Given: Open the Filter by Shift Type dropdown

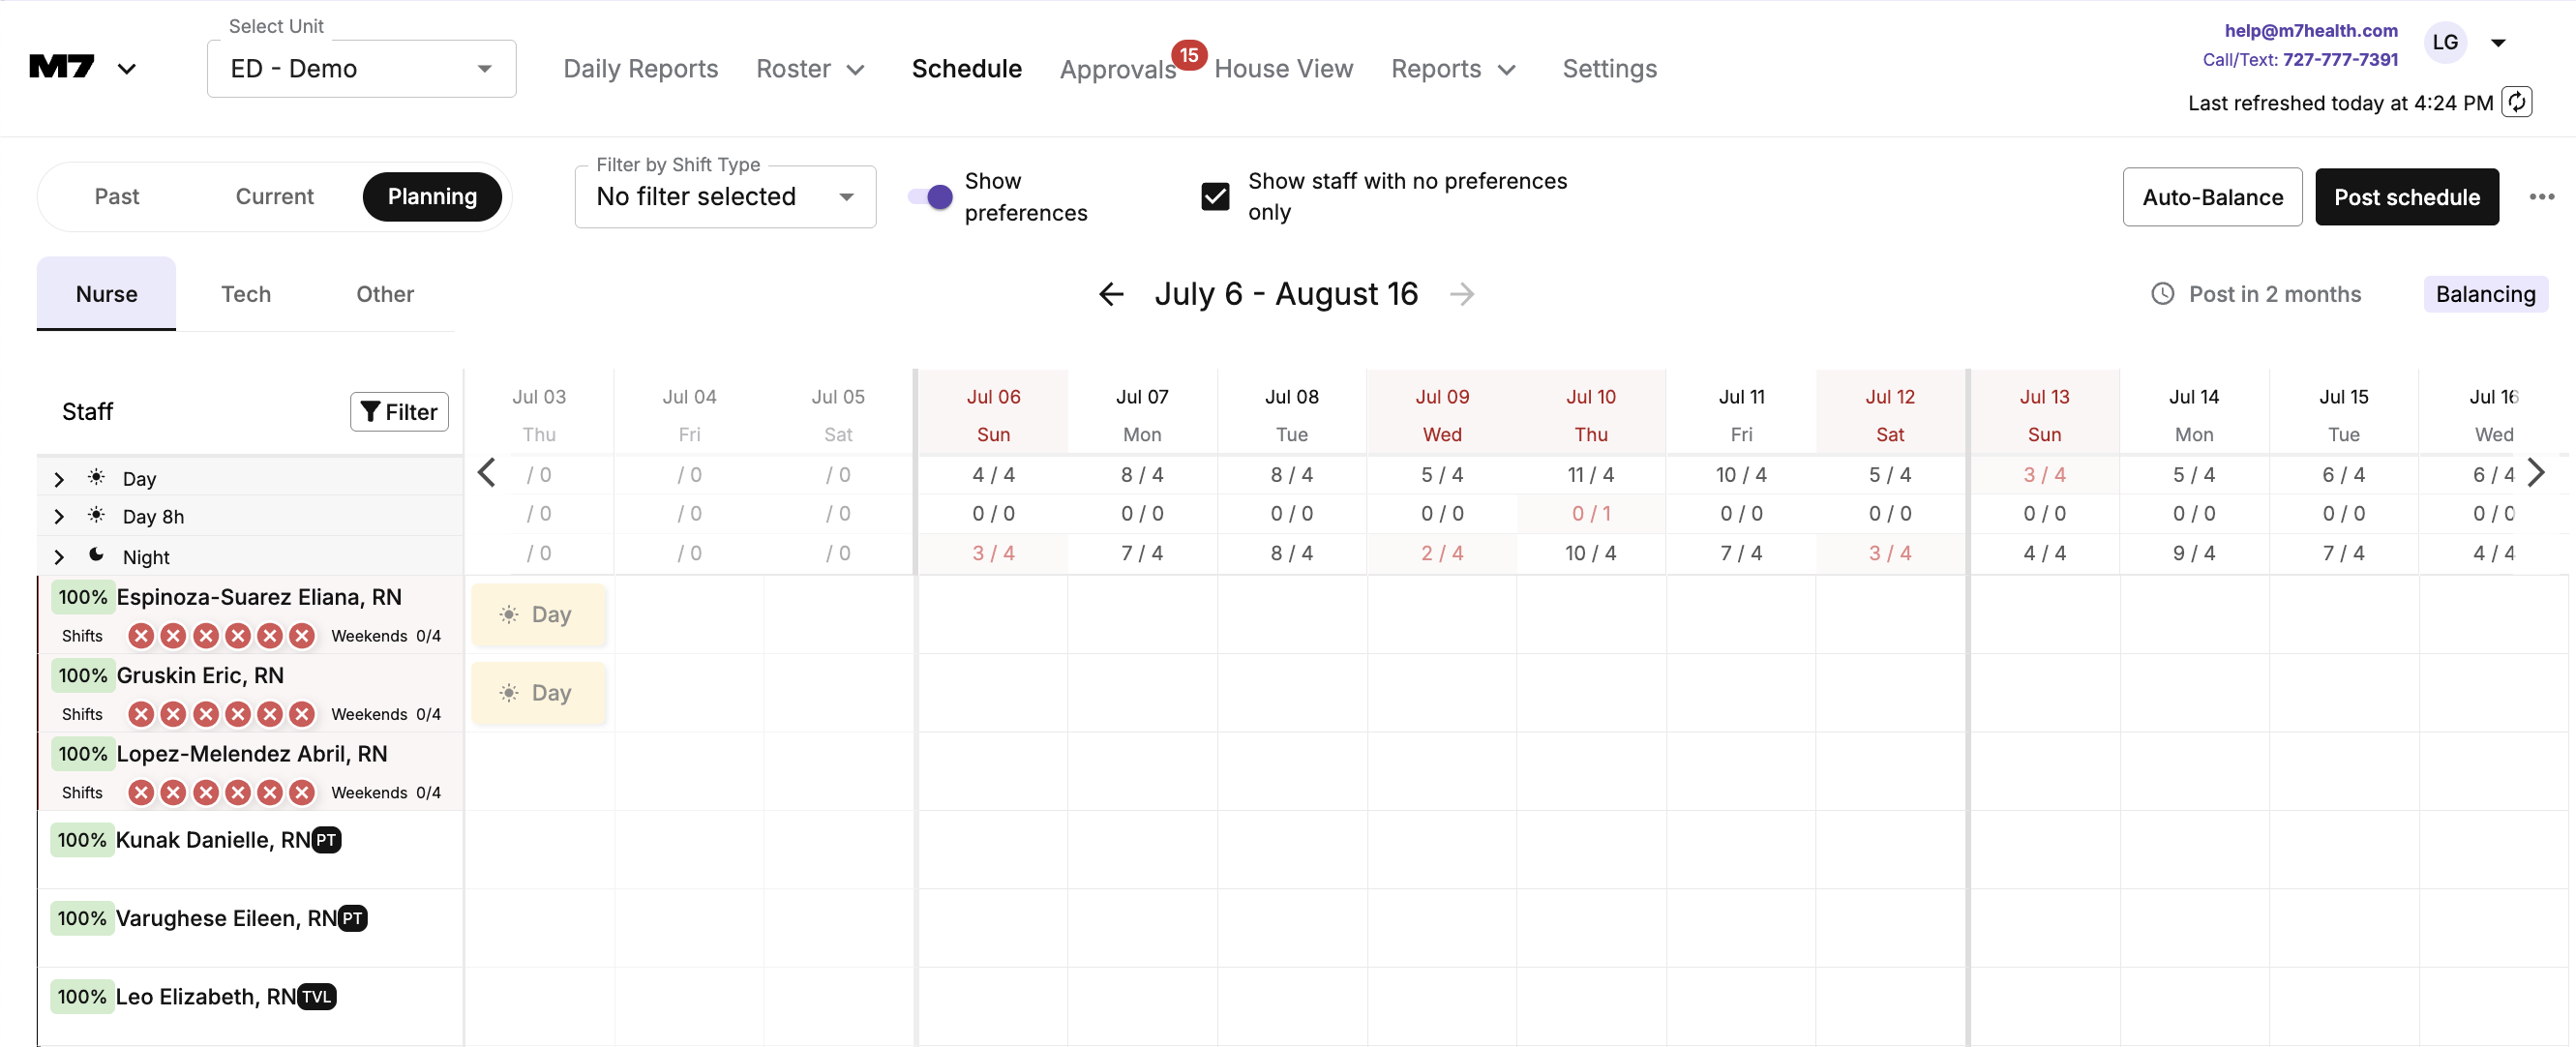Looking at the screenshot, I should [x=725, y=197].
